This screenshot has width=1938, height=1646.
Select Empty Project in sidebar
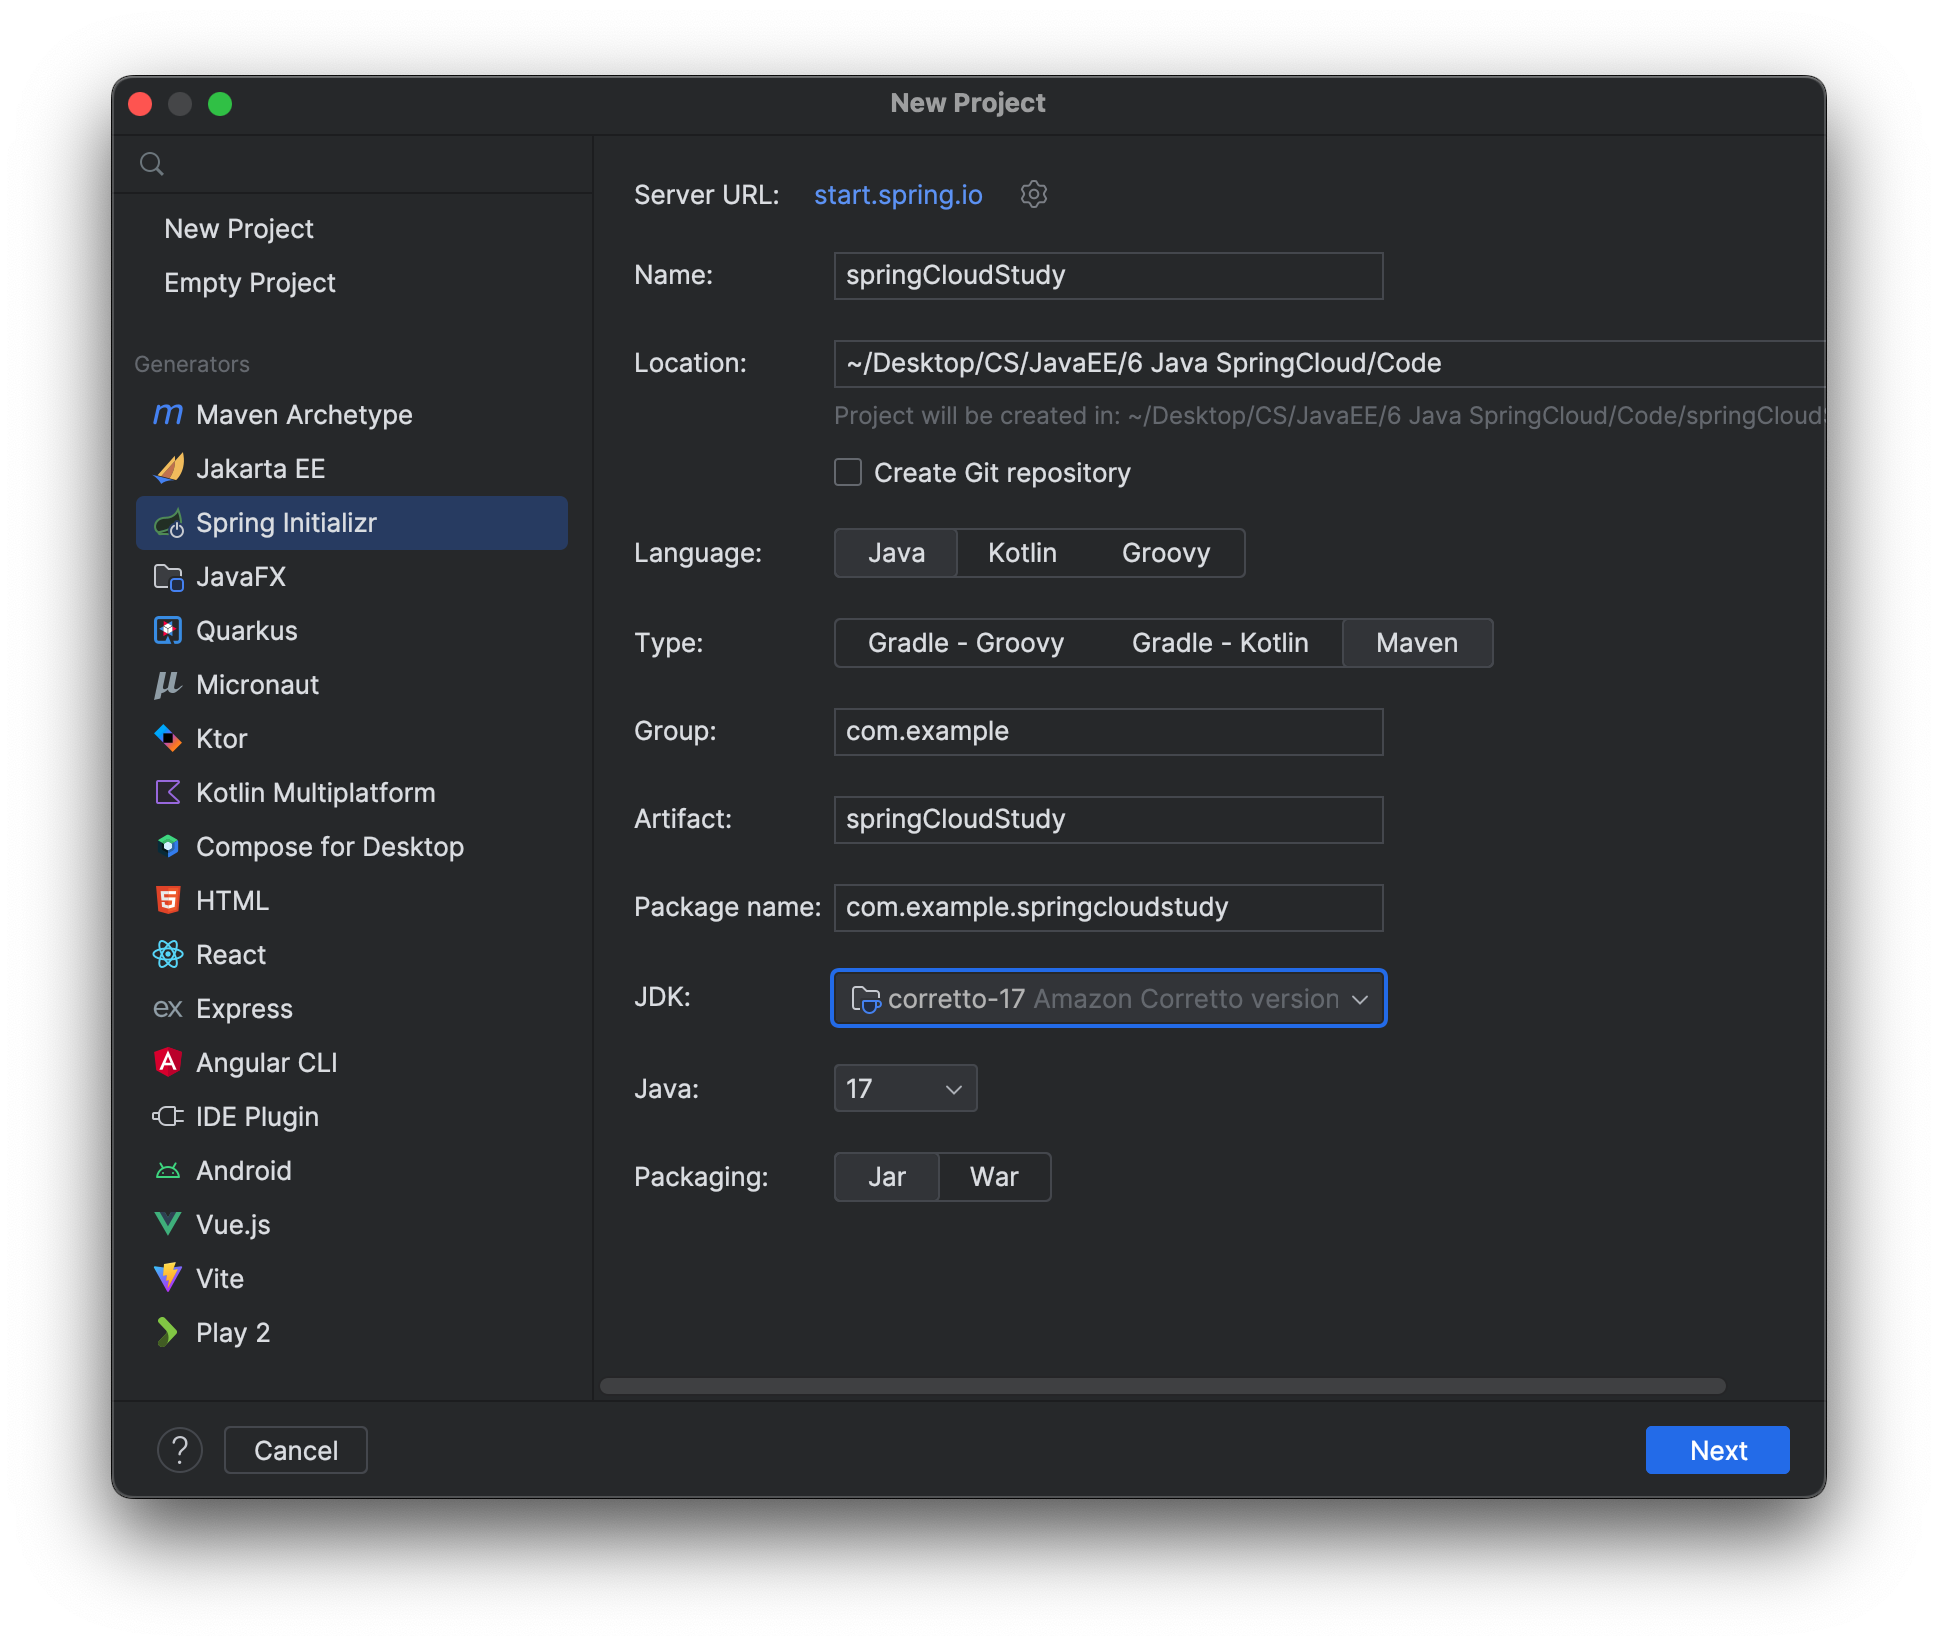[x=250, y=283]
